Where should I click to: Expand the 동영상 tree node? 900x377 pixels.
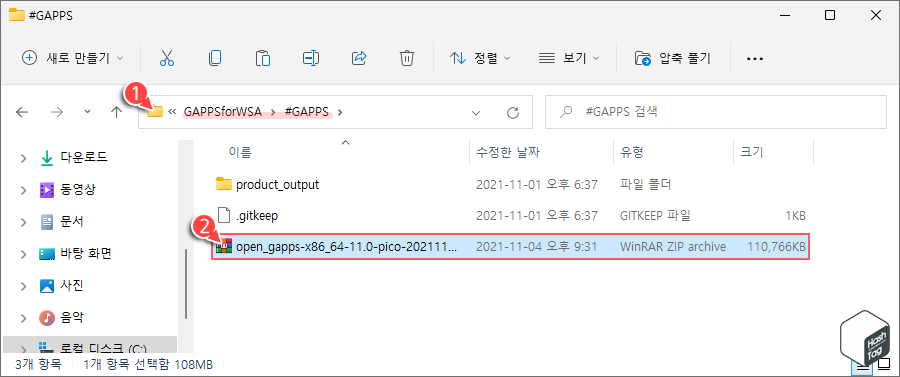pos(24,190)
